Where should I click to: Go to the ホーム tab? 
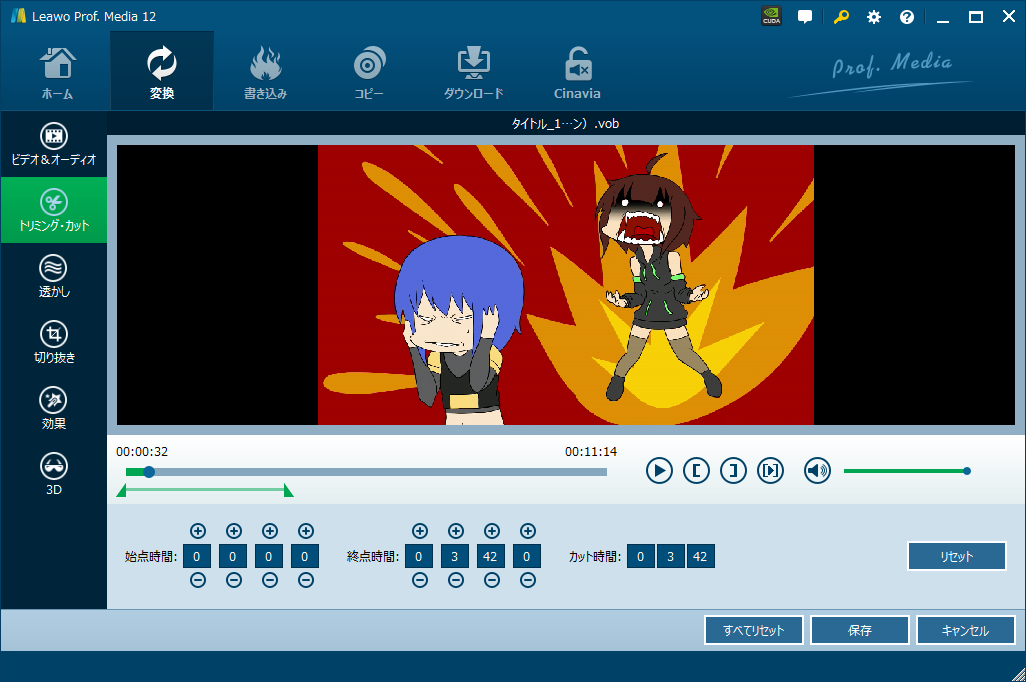click(x=57, y=72)
